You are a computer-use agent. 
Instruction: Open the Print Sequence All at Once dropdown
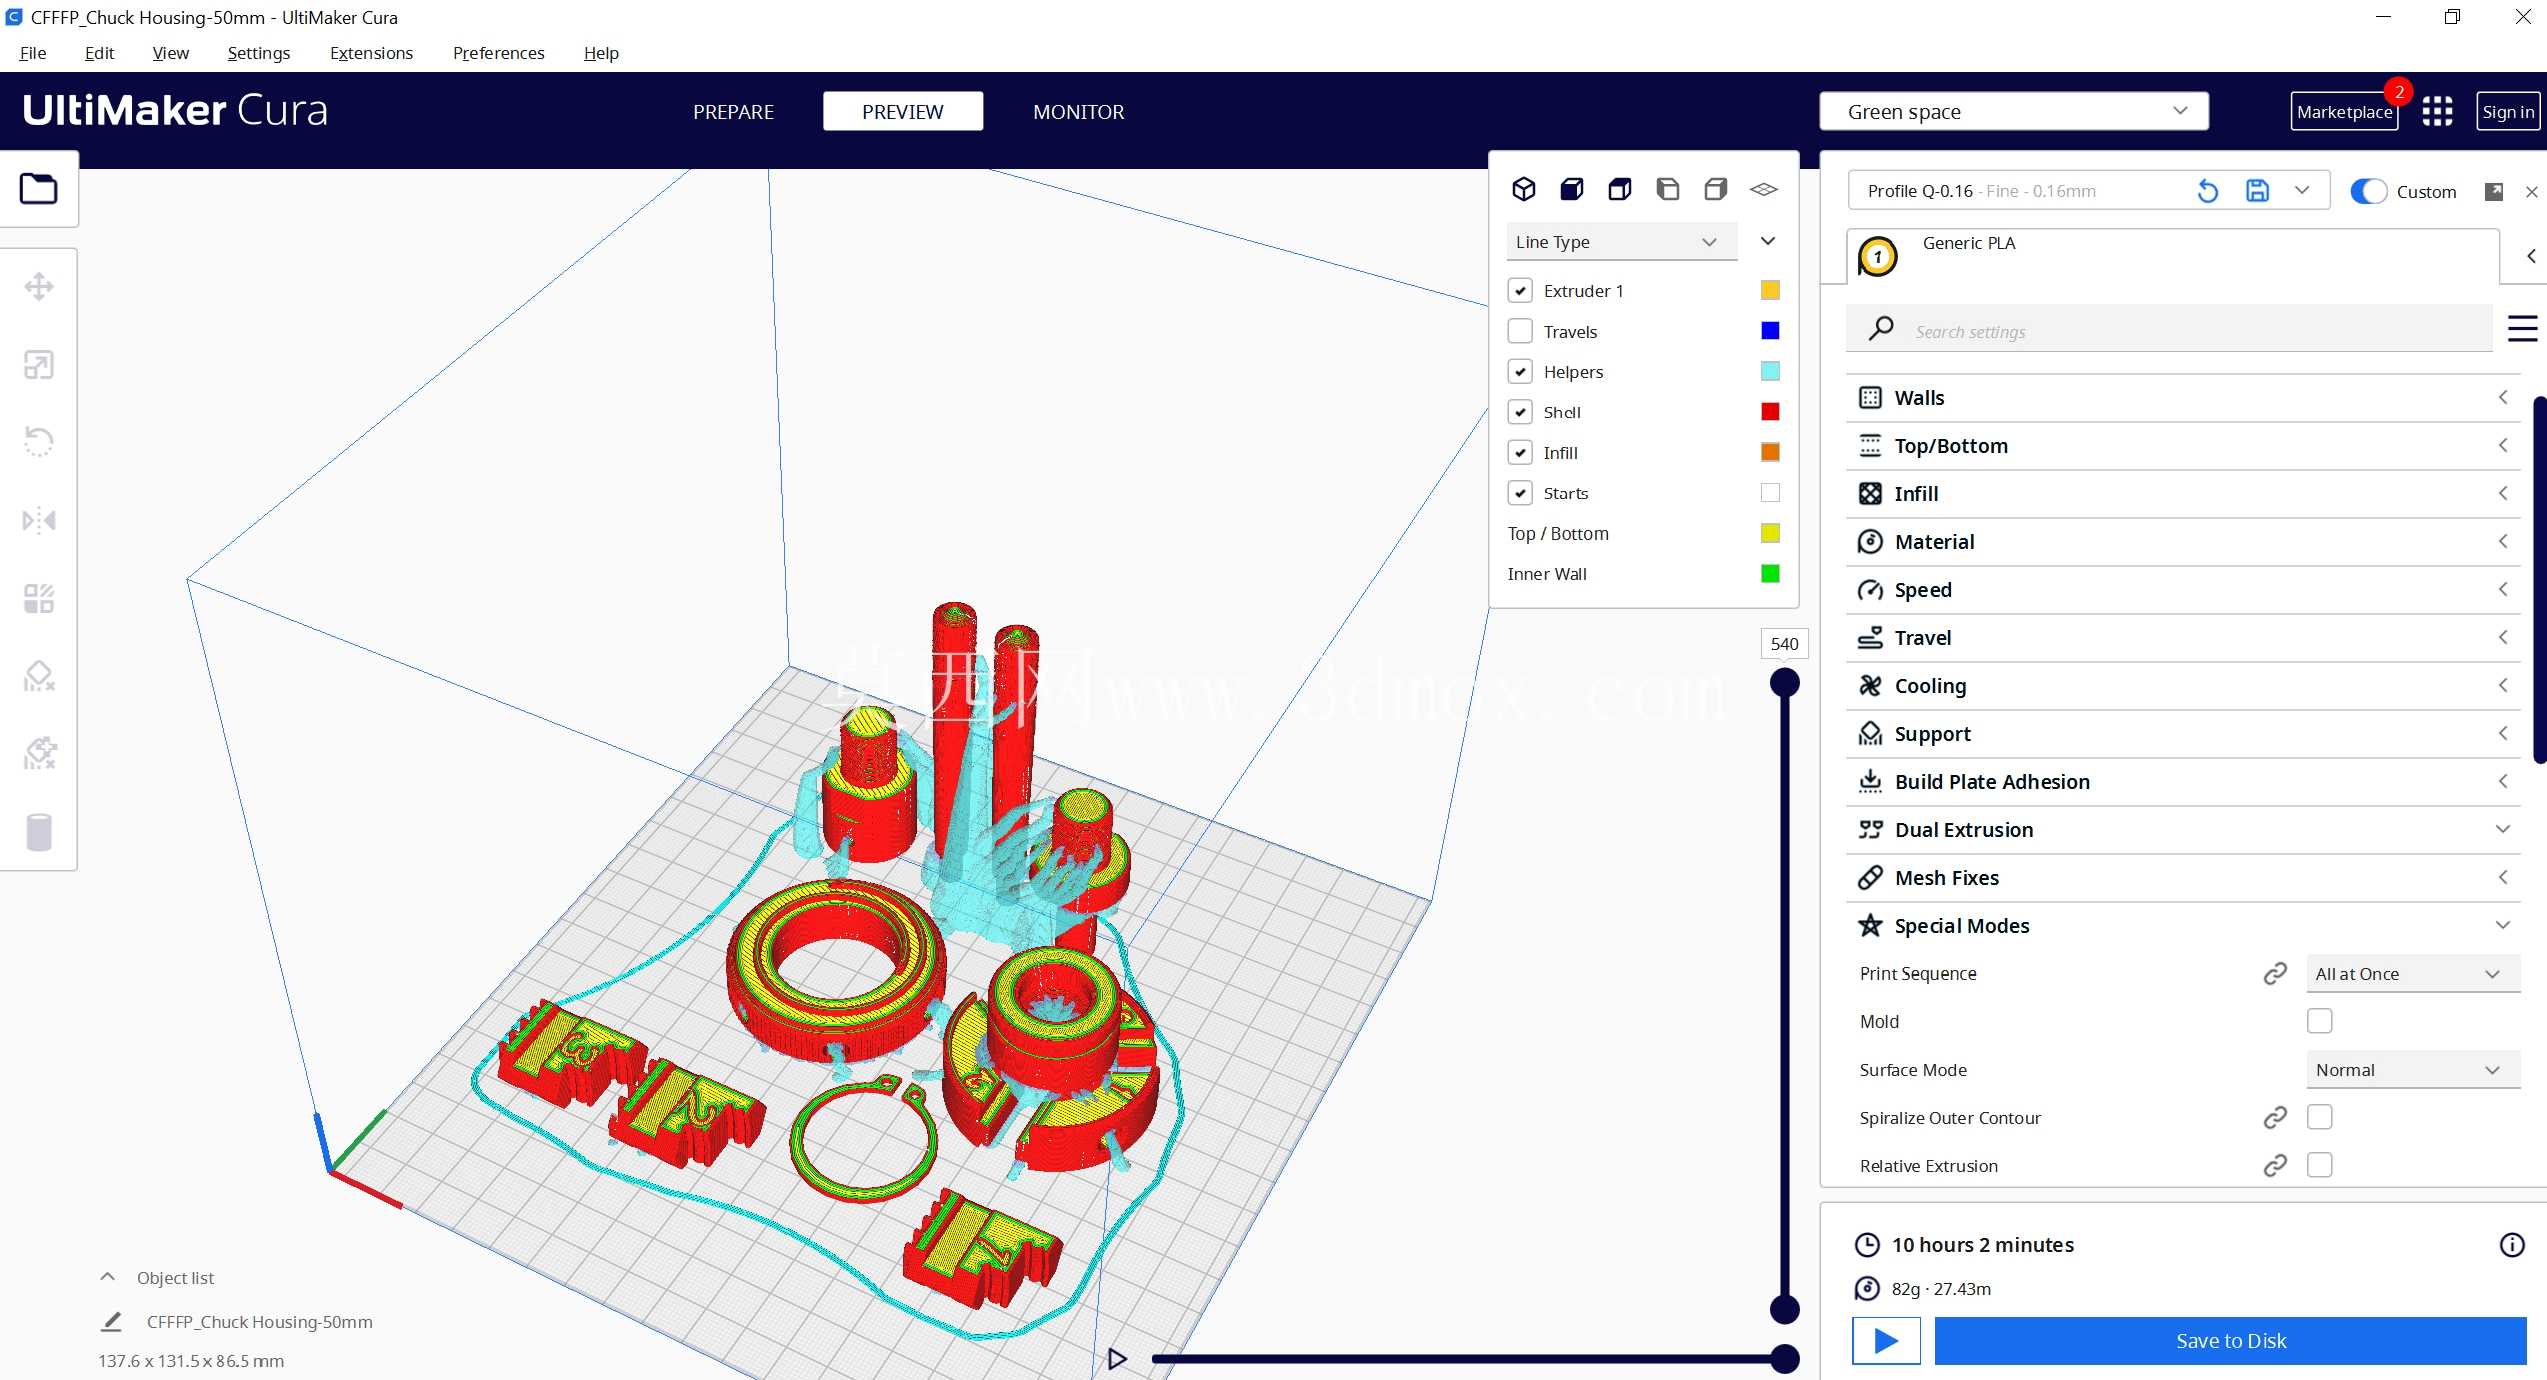tap(2412, 973)
